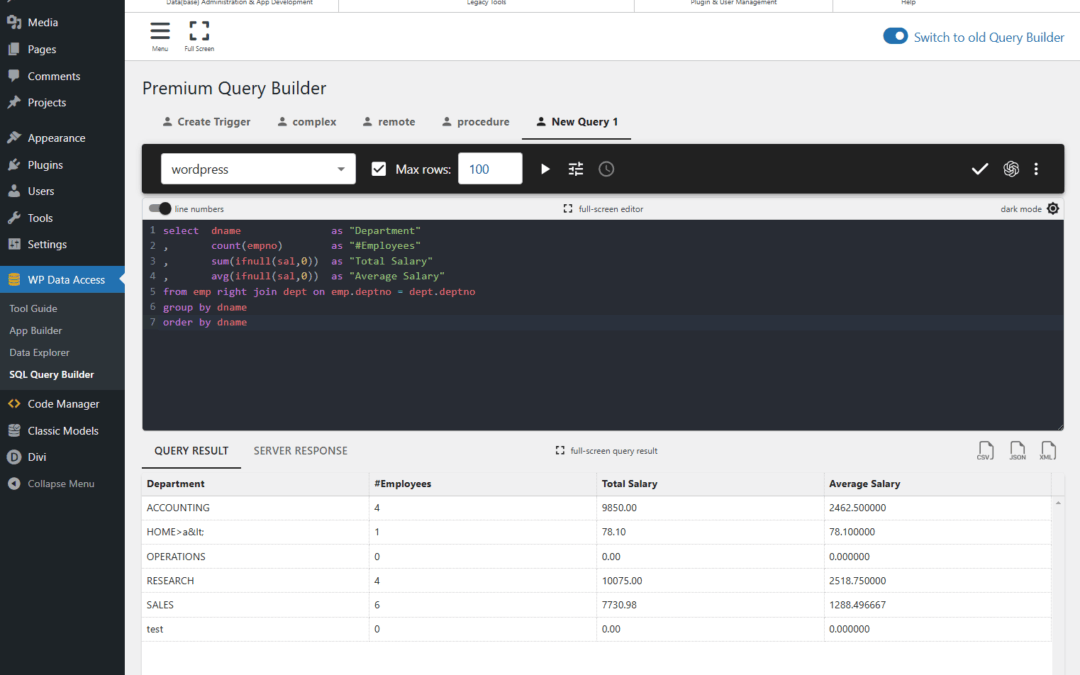
Task: Click the 10075.00 total salary cell
Action: click(710, 581)
